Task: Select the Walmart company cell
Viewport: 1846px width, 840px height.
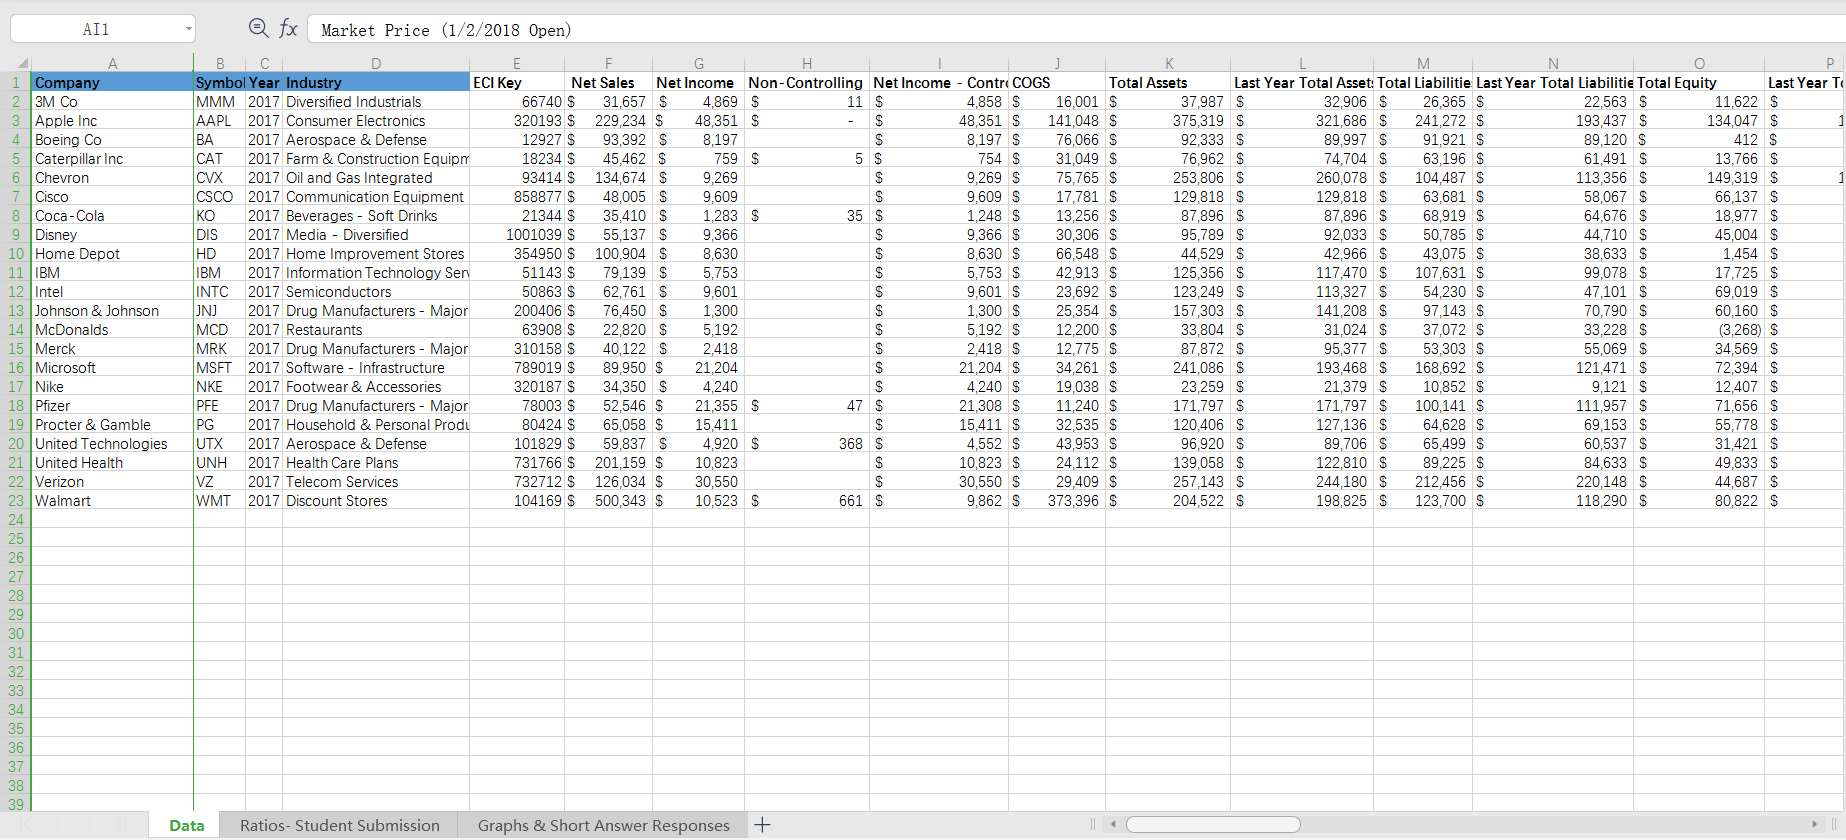Action: 112,500
